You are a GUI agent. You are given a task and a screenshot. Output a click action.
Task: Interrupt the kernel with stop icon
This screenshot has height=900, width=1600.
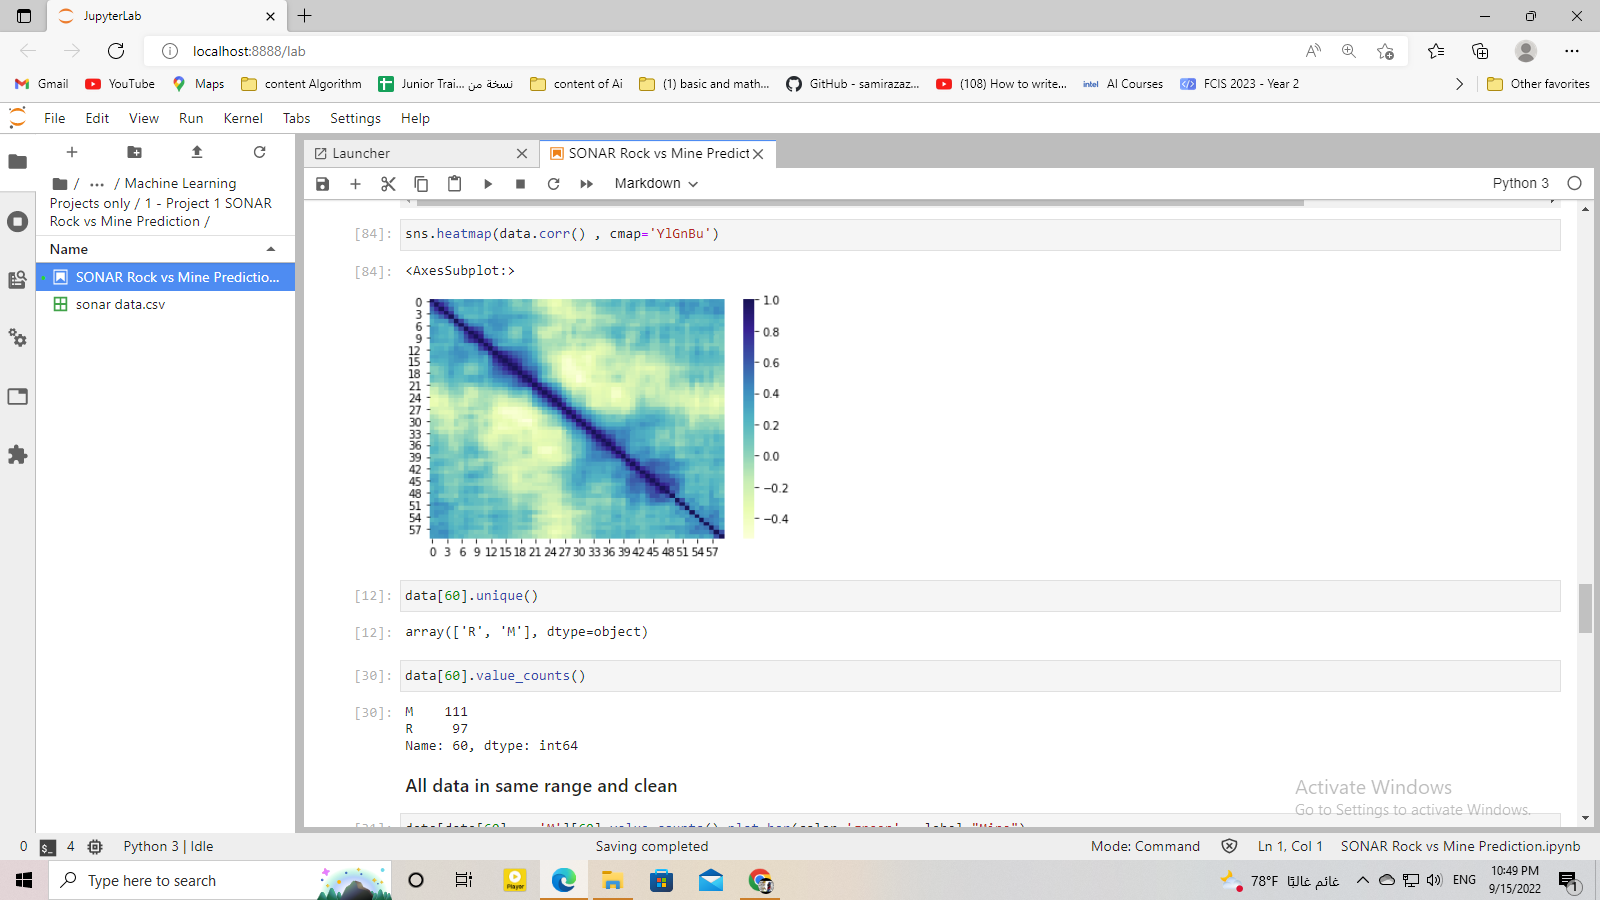coord(520,183)
